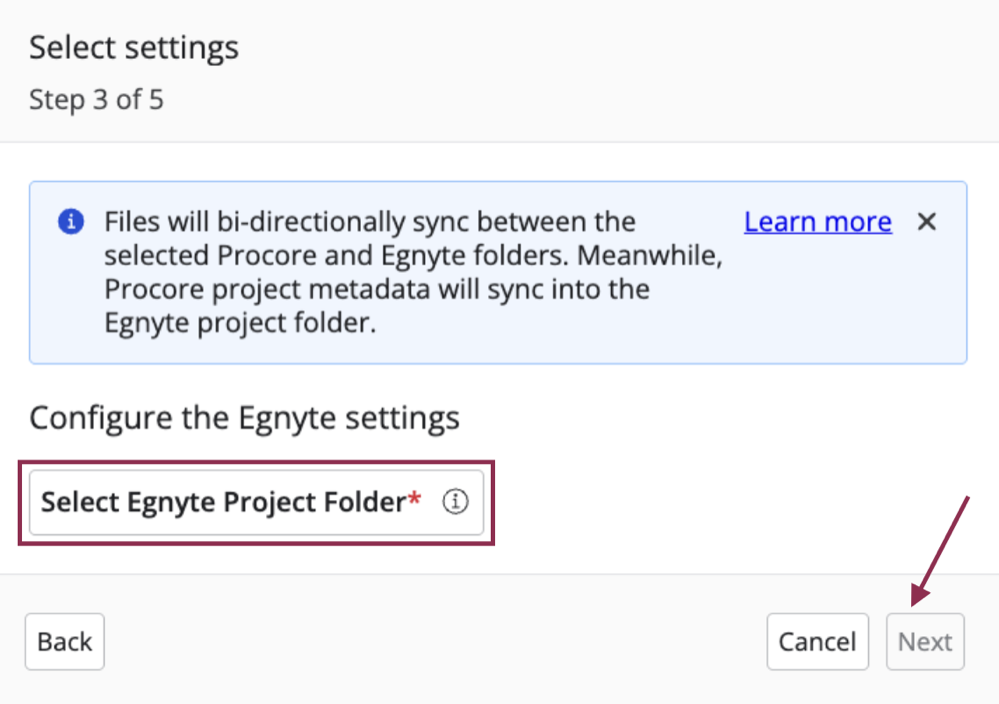Viewport: 999px width, 704px height.
Task: Go back to the previous wizard step
Action: tap(64, 641)
